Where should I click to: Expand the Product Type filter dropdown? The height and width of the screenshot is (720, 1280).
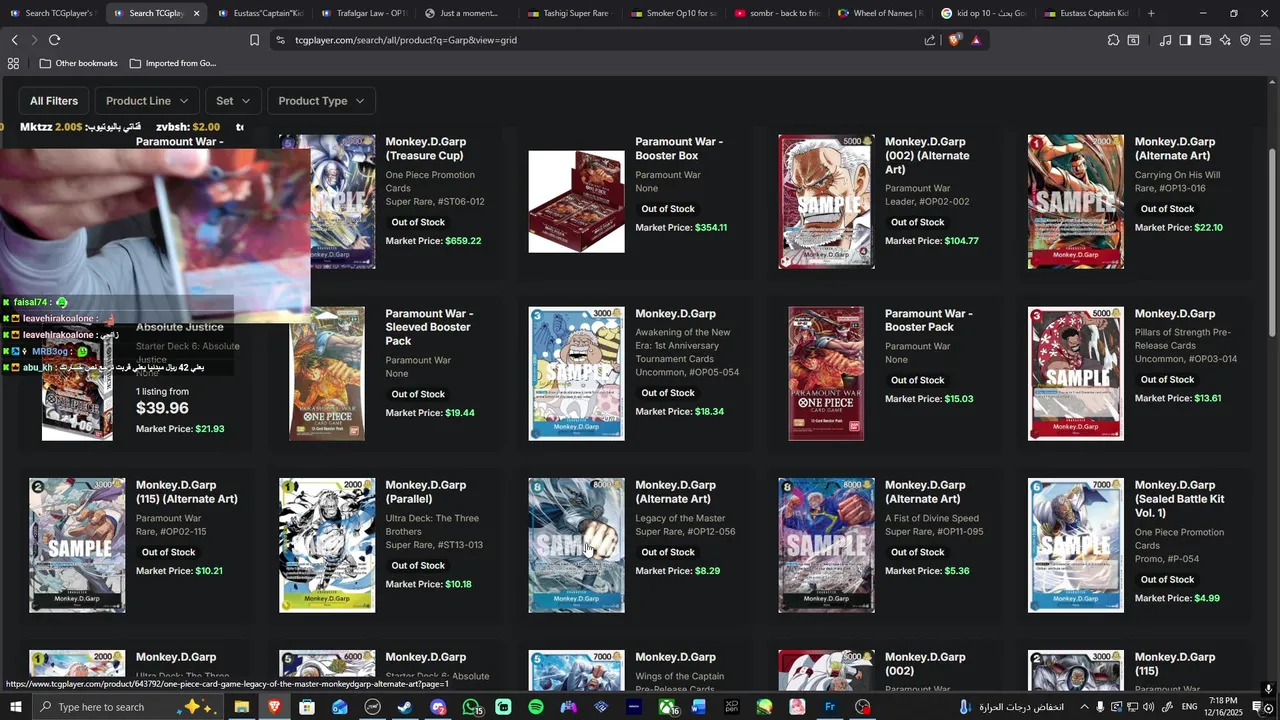[x=322, y=101]
